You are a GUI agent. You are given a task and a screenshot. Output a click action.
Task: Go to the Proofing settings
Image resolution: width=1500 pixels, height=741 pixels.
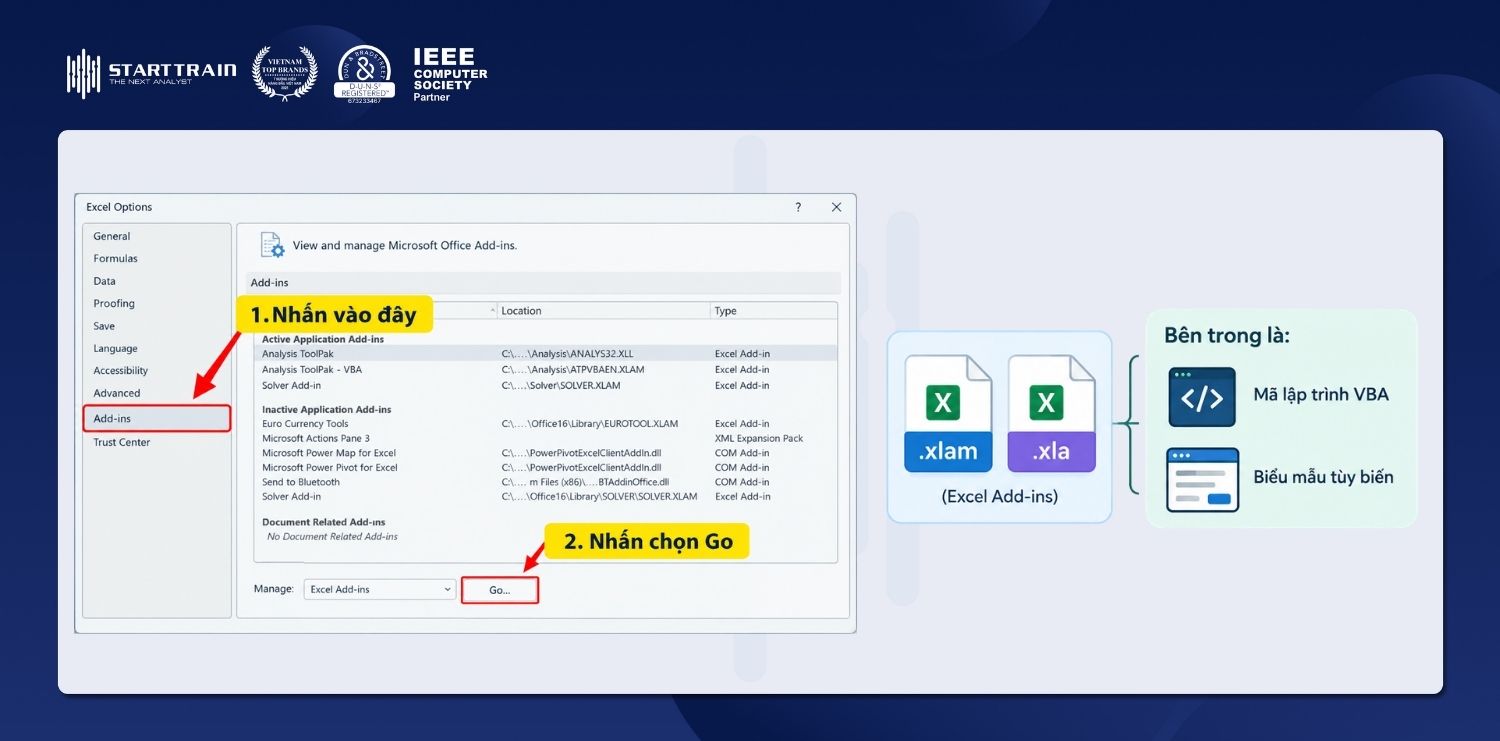coord(114,303)
